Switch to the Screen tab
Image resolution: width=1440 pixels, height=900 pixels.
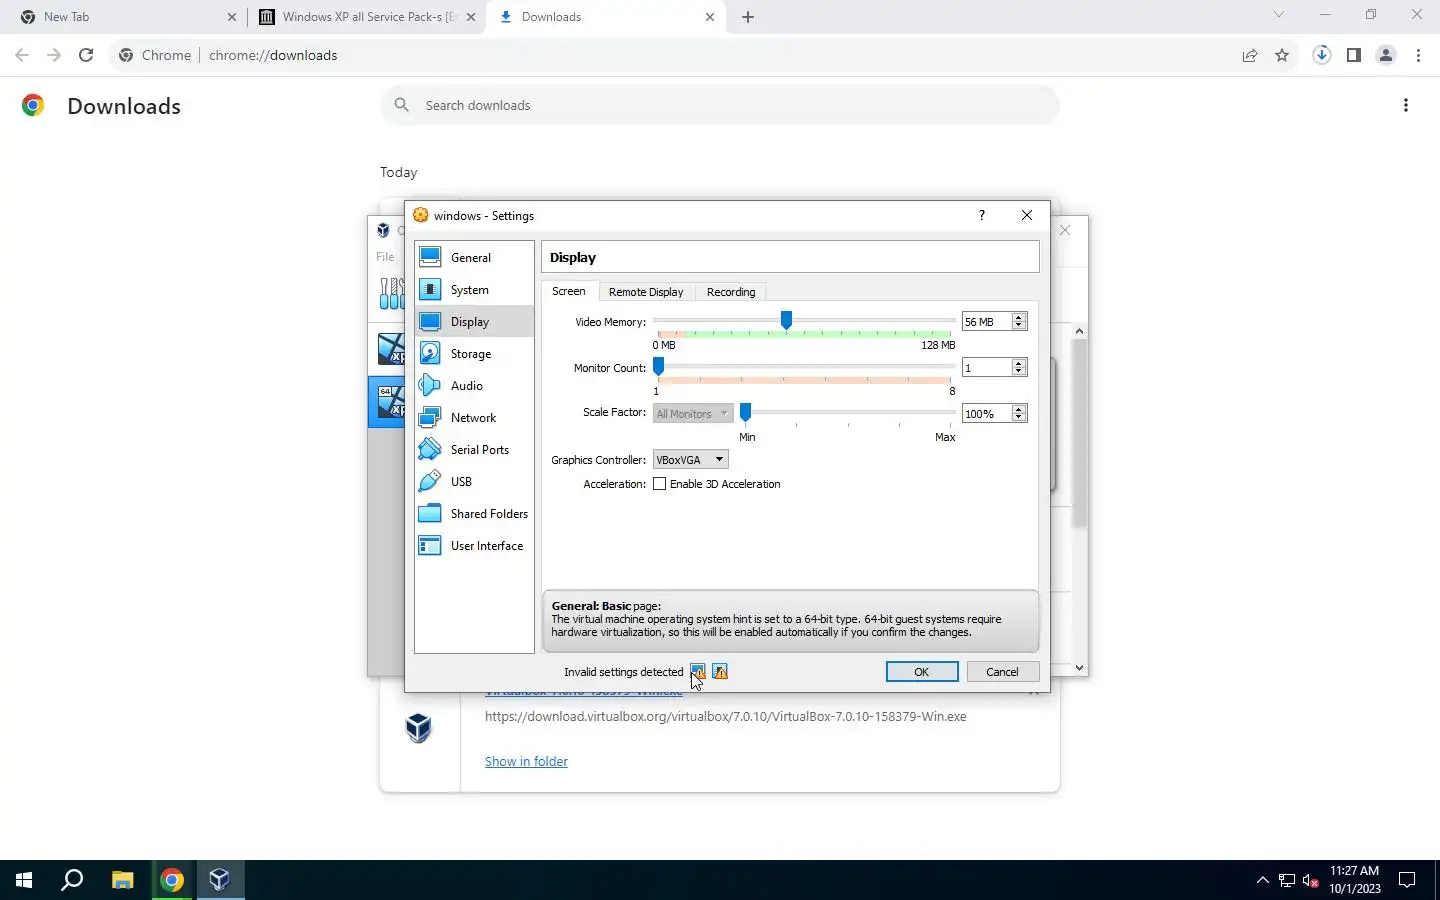[569, 291]
